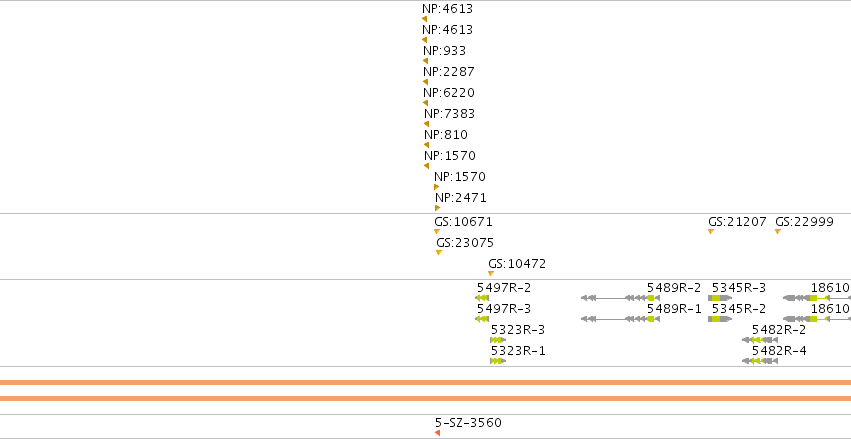This screenshot has height=439, width=851.
Task: Select the GS:10671 downward triangle marker
Action: coord(437,232)
